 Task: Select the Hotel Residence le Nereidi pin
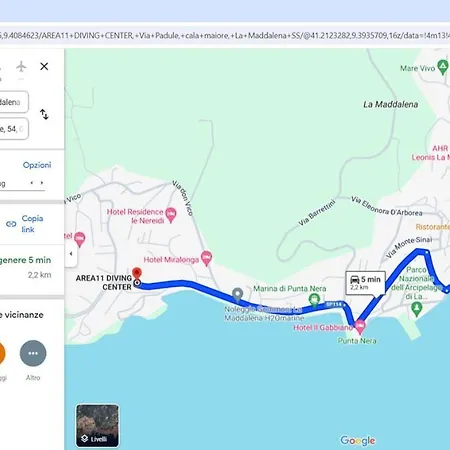pos(171,215)
